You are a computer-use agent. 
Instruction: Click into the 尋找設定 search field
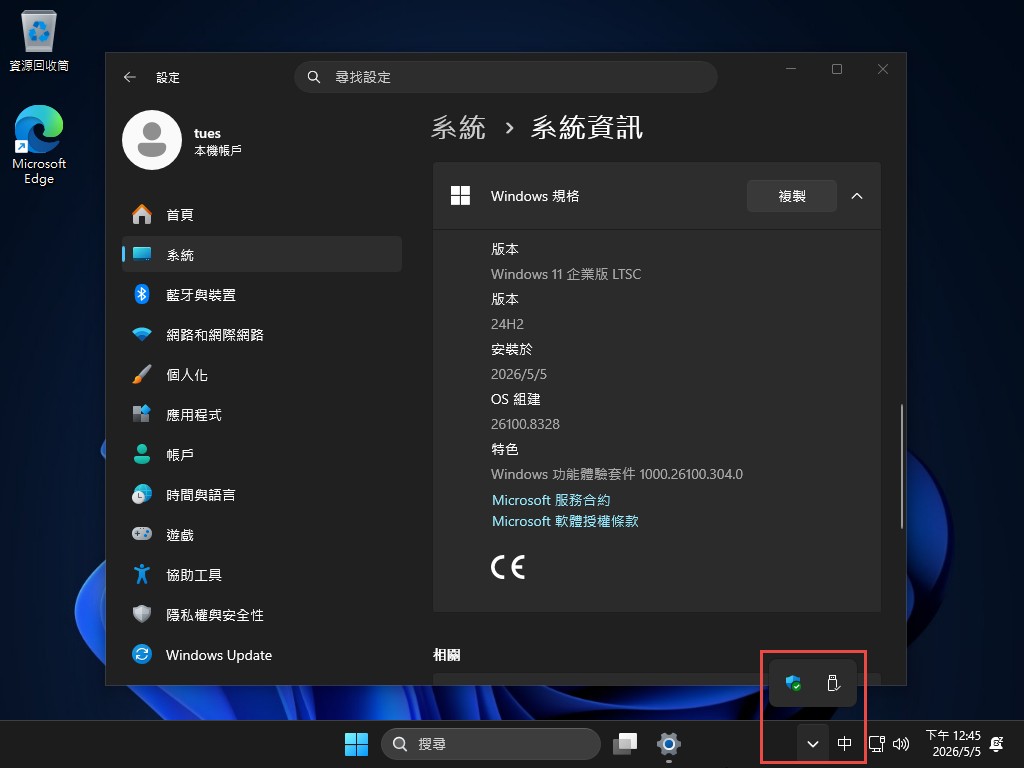[x=505, y=77]
